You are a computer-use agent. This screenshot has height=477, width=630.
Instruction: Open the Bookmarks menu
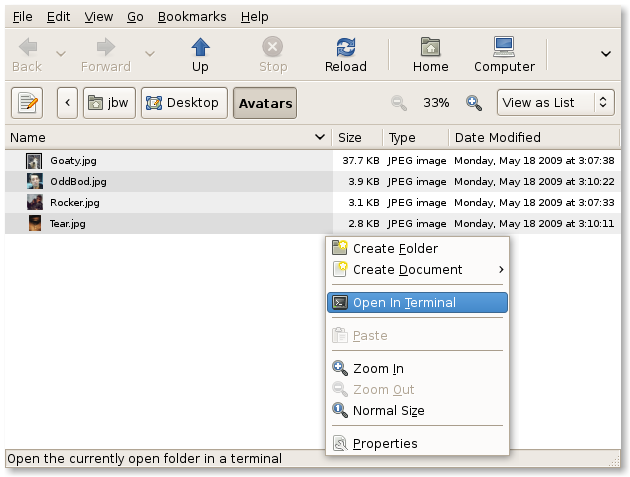(x=192, y=17)
